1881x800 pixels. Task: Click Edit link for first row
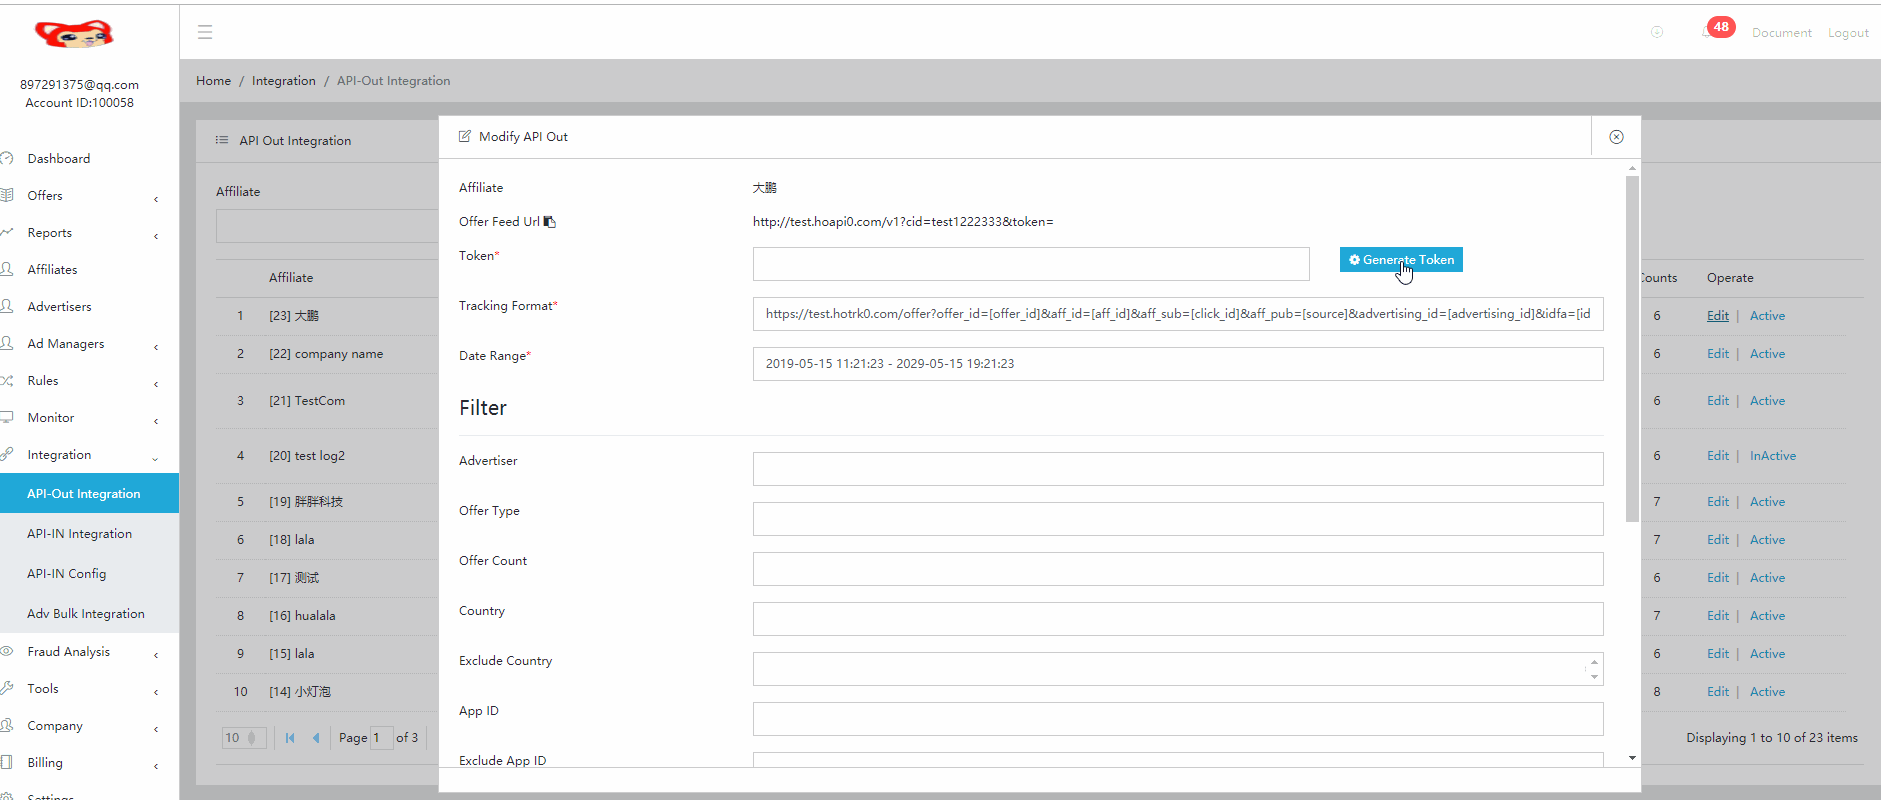(x=1717, y=316)
